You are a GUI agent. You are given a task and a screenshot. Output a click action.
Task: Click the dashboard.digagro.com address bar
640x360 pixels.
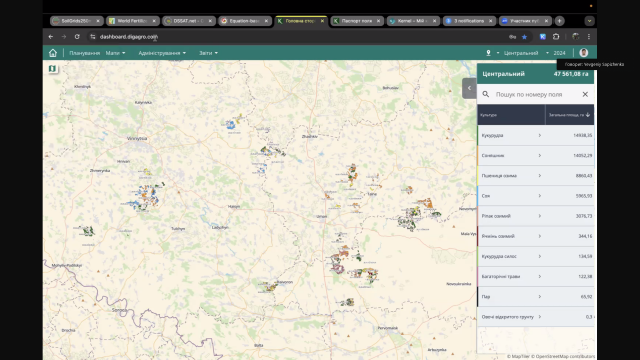[129, 37]
